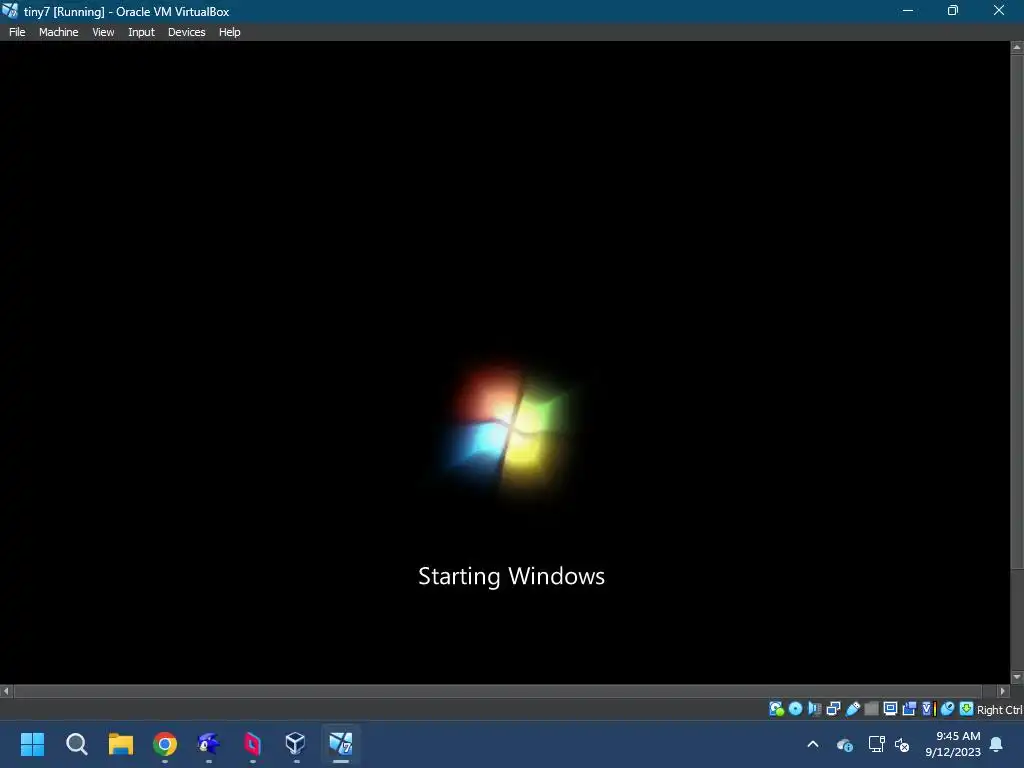Select the tiny7 VM taskbar icon
The height and width of the screenshot is (768, 1024).
point(341,744)
